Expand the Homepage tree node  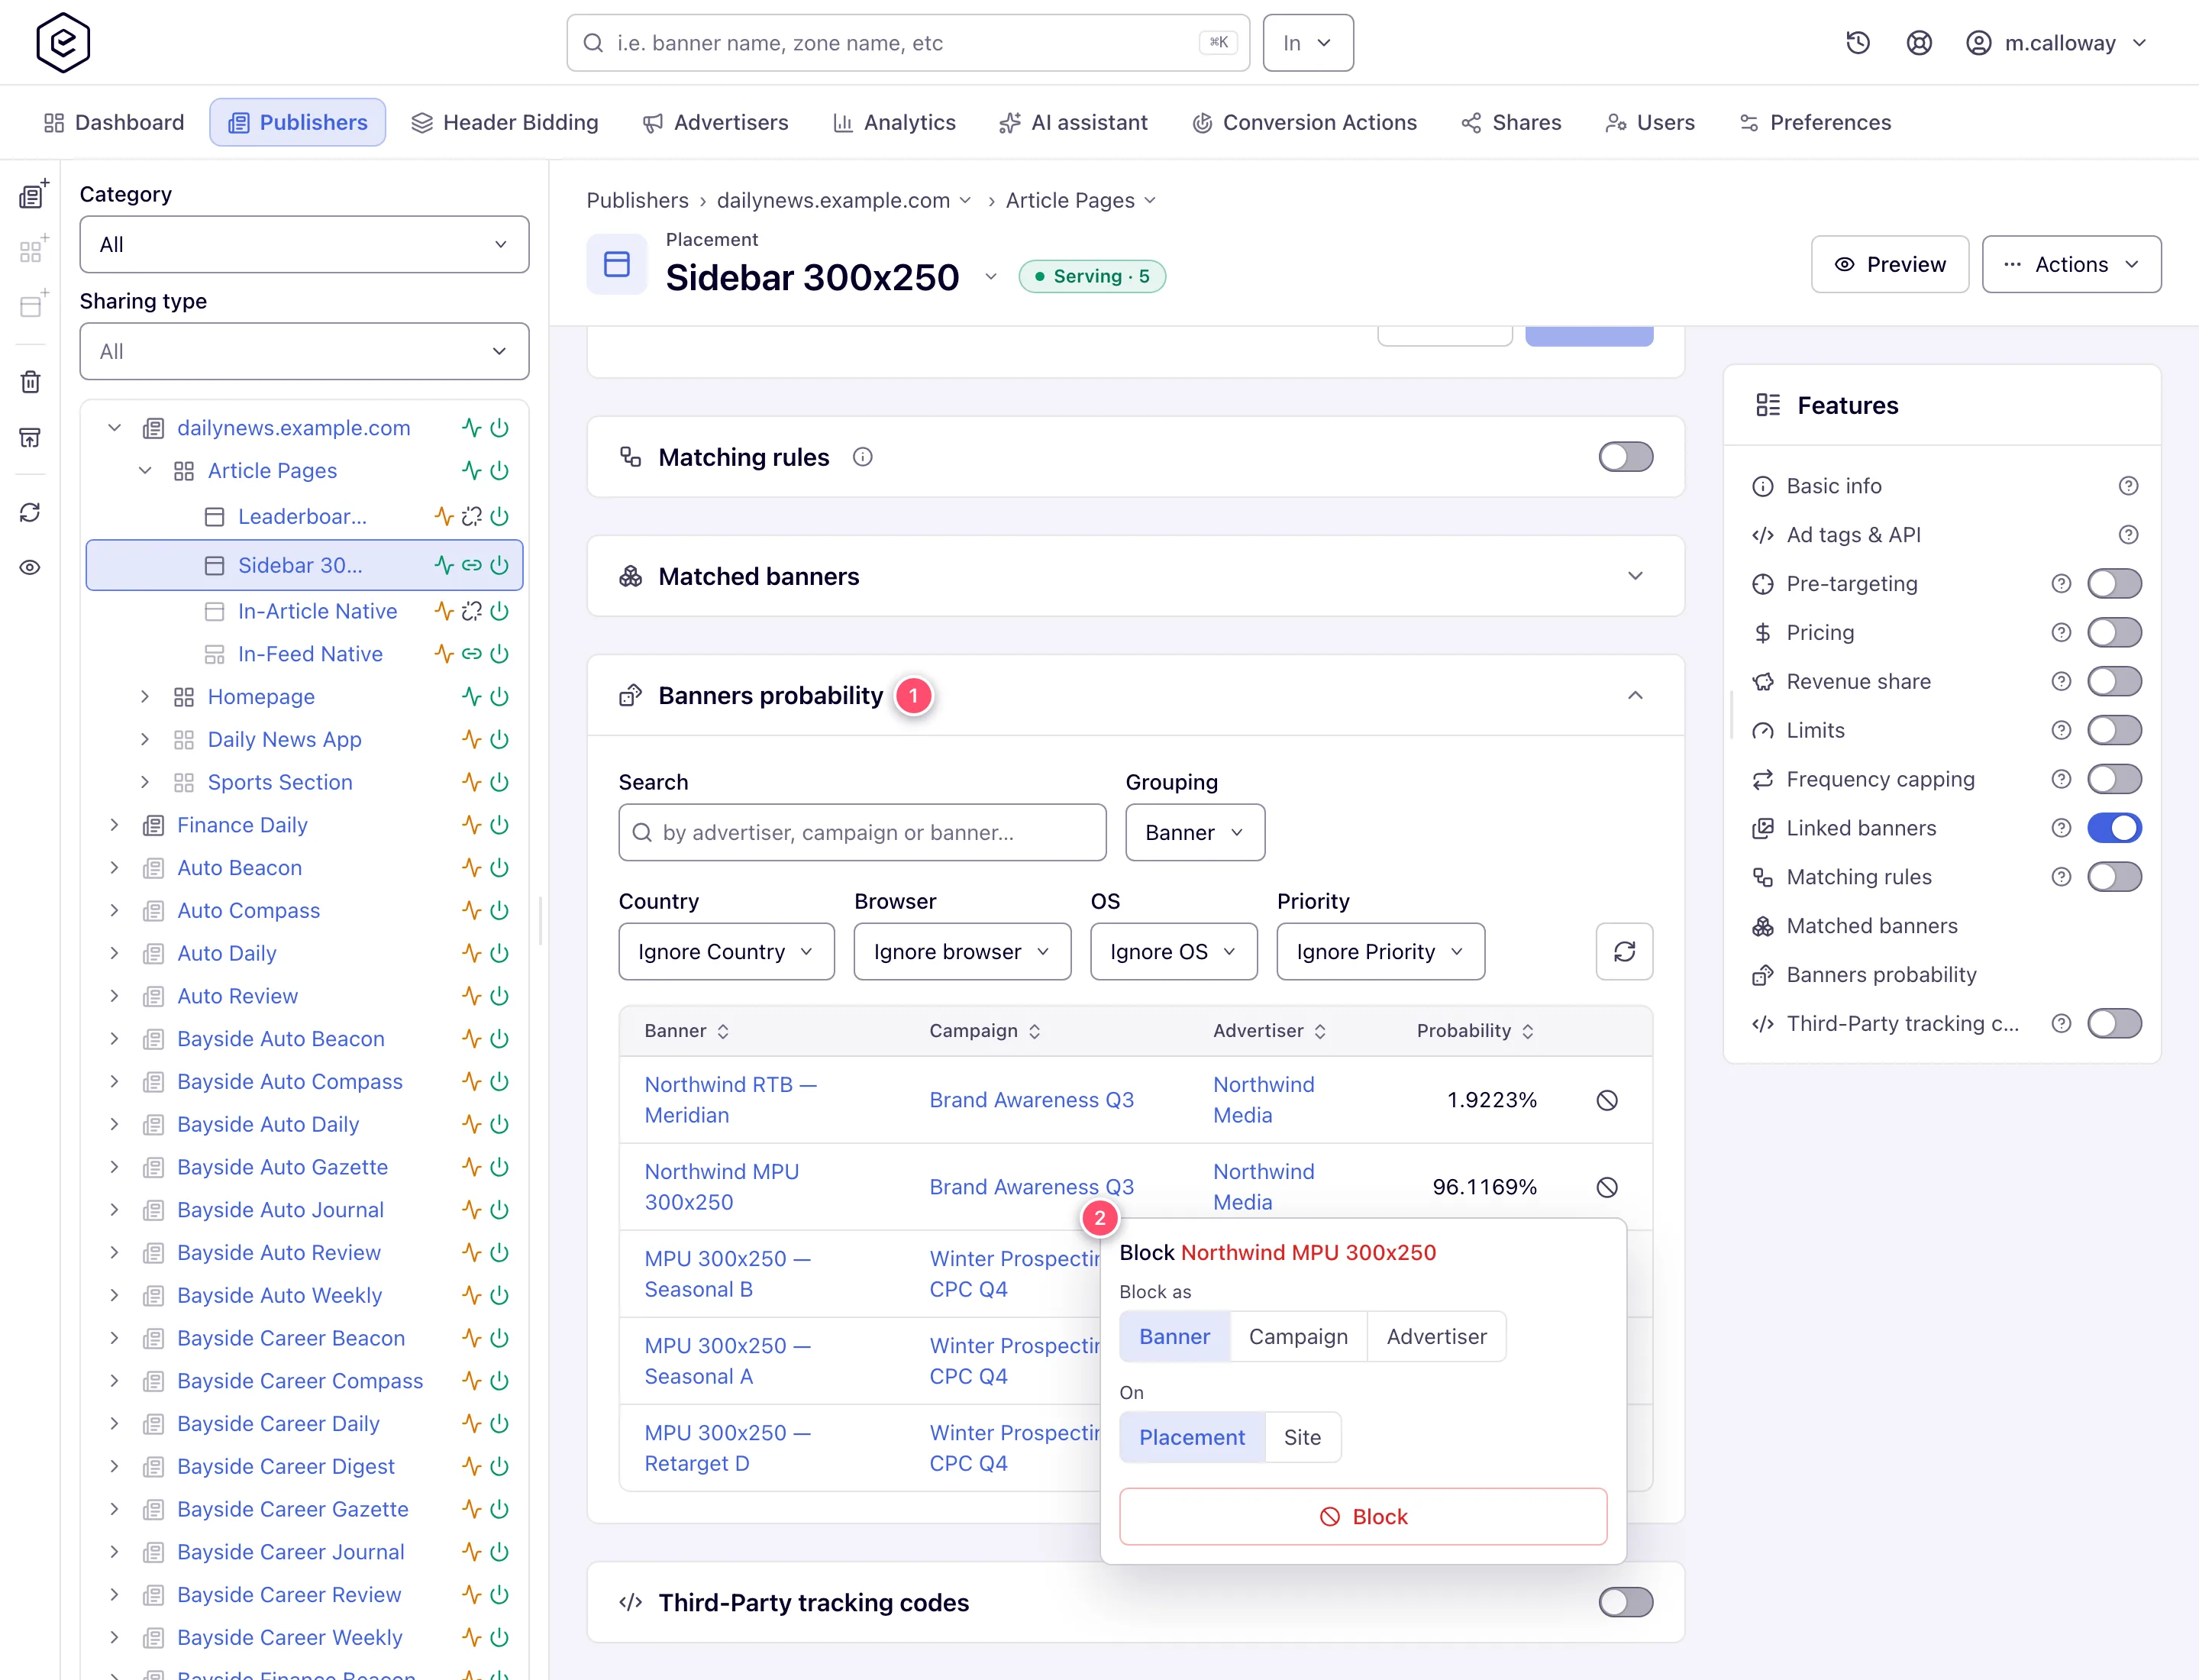(145, 697)
